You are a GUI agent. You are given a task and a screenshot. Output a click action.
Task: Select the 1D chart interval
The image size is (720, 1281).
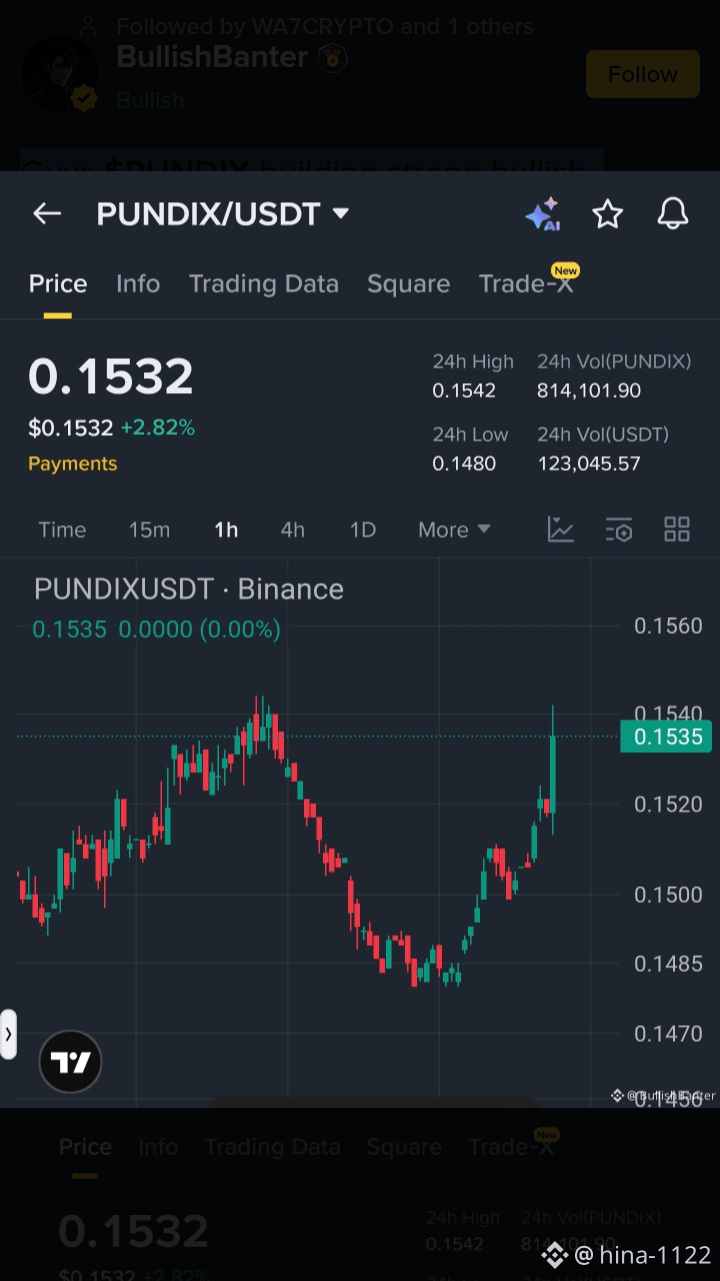[362, 530]
